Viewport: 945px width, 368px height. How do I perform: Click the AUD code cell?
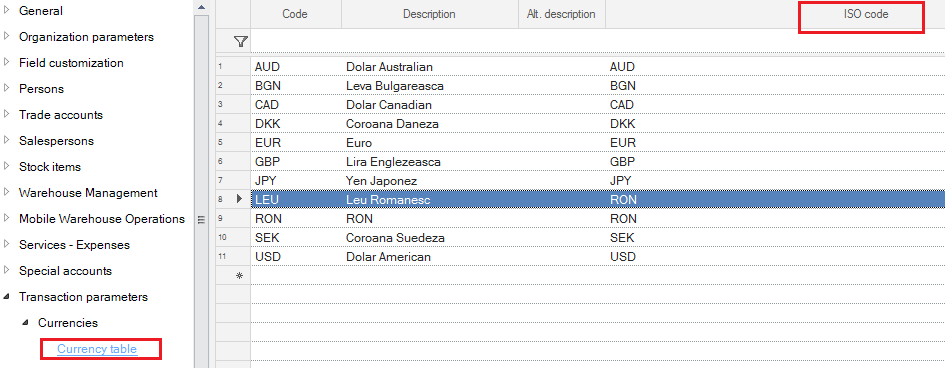pyautogui.click(x=296, y=66)
